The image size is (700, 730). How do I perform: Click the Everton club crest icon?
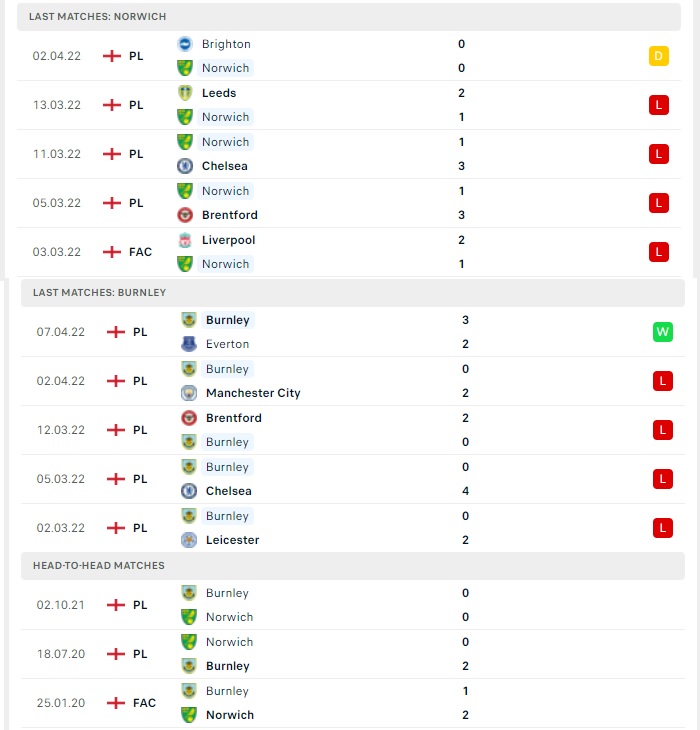[x=189, y=344]
